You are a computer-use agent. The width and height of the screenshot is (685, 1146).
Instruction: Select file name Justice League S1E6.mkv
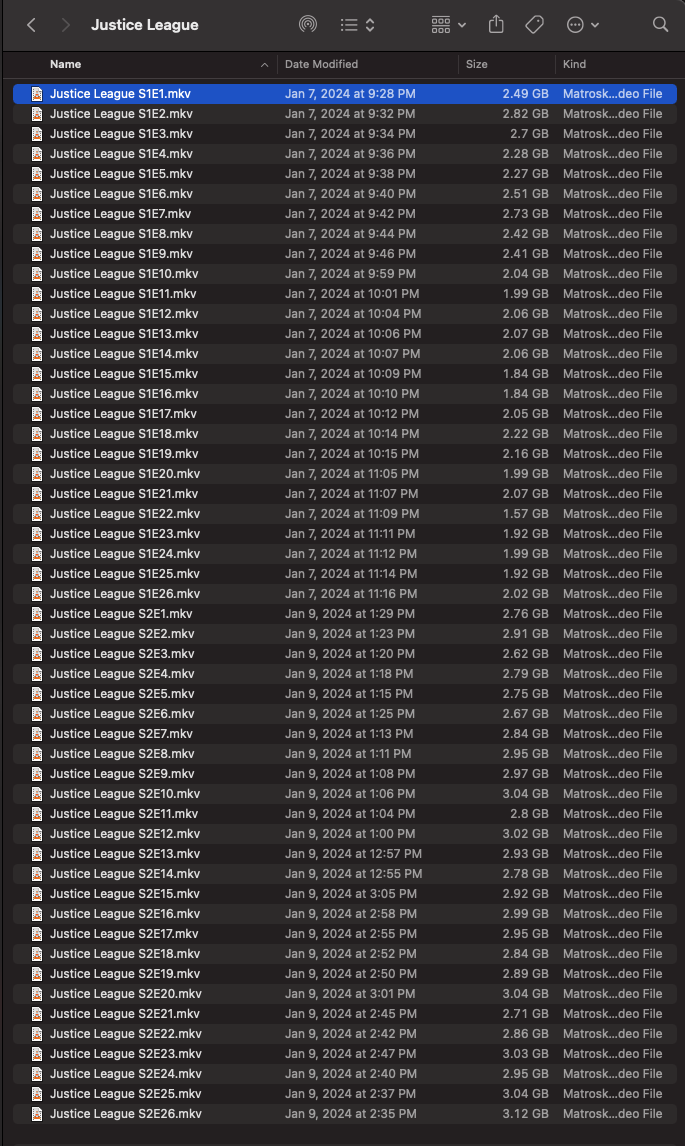pyautogui.click(x=121, y=194)
